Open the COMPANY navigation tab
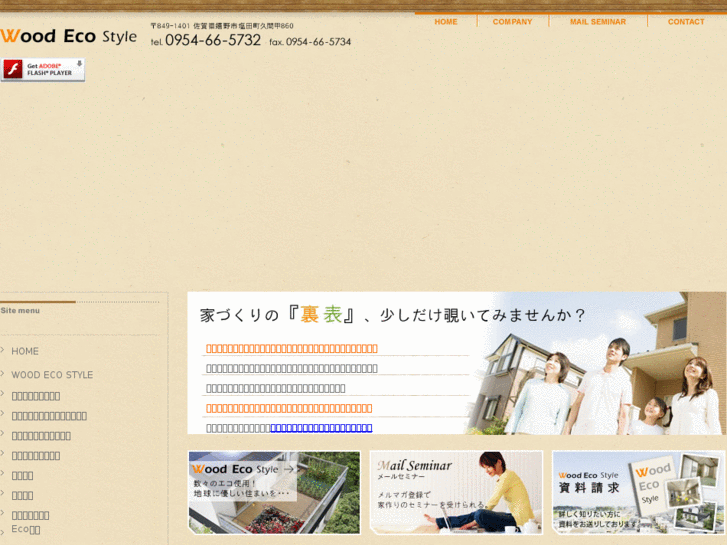The image size is (727, 545). click(x=512, y=22)
